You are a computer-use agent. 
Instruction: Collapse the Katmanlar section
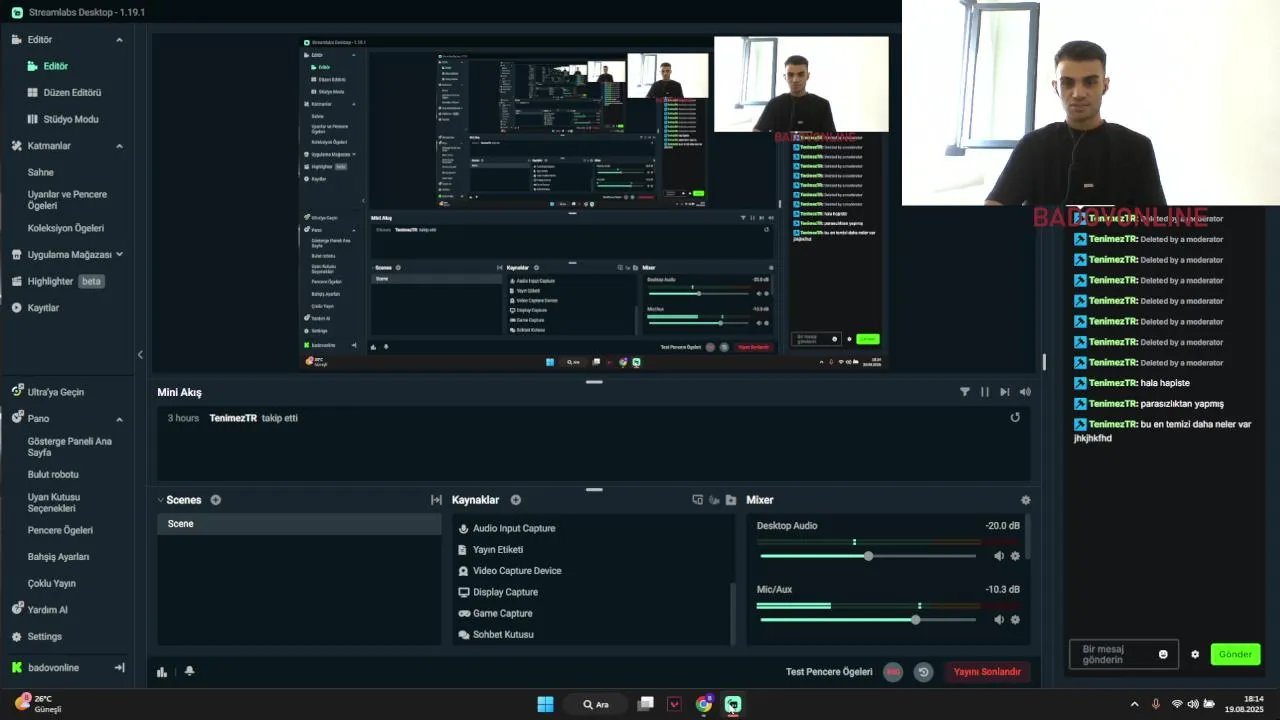119,146
